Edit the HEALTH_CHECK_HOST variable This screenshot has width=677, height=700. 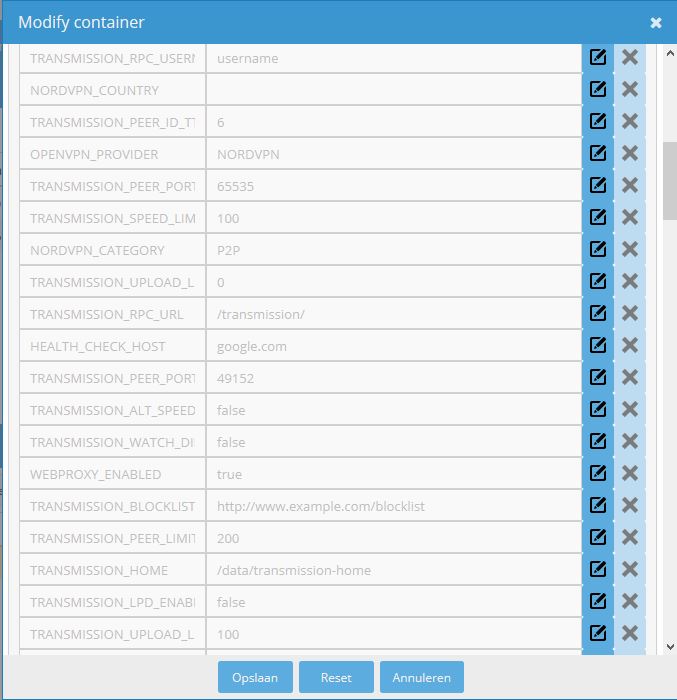[x=598, y=346]
